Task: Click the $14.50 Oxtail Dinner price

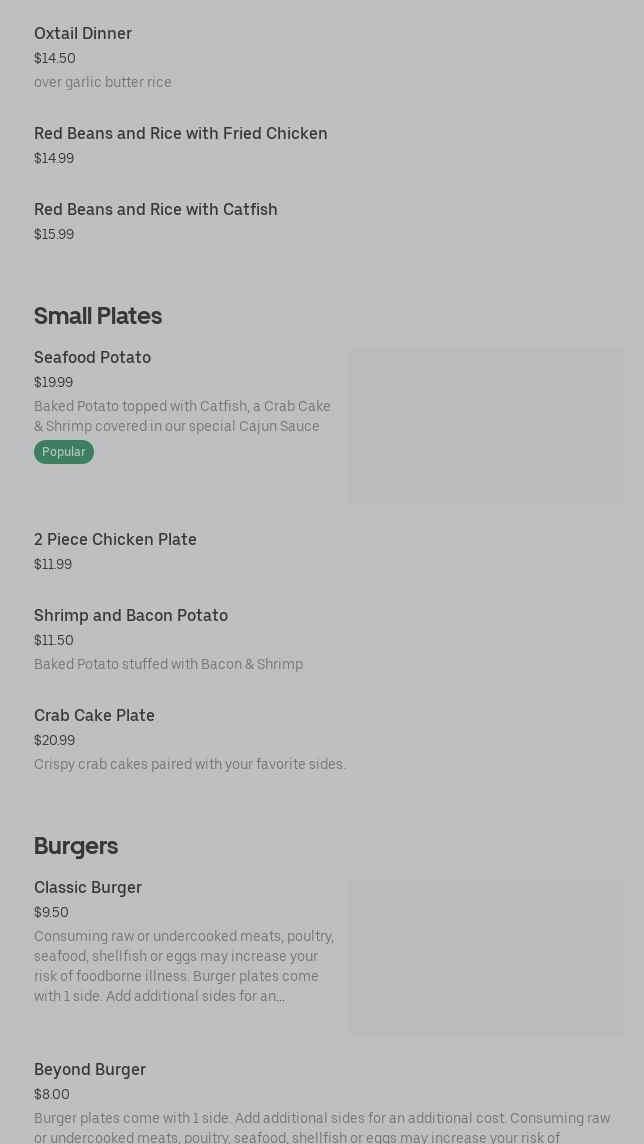Action: 55,59
